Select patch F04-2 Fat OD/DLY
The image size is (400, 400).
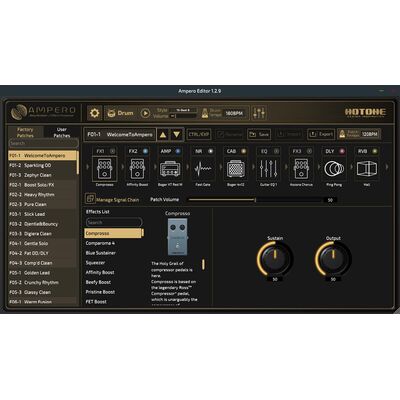click(43, 253)
